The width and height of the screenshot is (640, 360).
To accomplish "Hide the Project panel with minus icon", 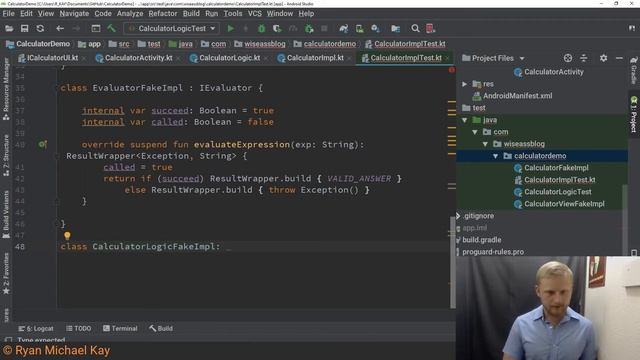I will tap(619, 58).
